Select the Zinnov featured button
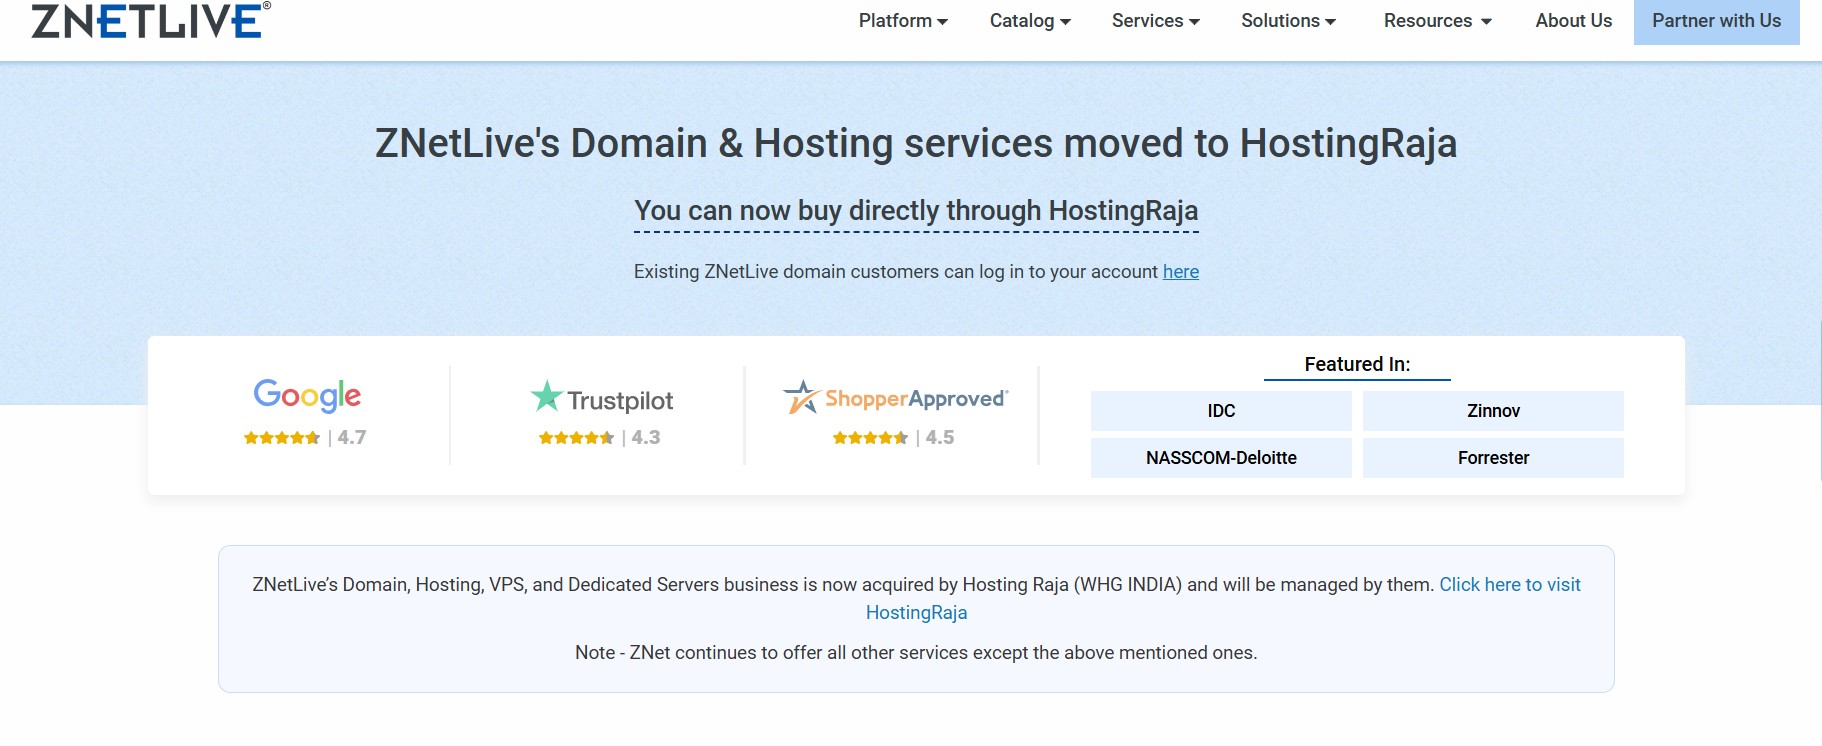This screenshot has height=746, width=1822. (x=1493, y=411)
